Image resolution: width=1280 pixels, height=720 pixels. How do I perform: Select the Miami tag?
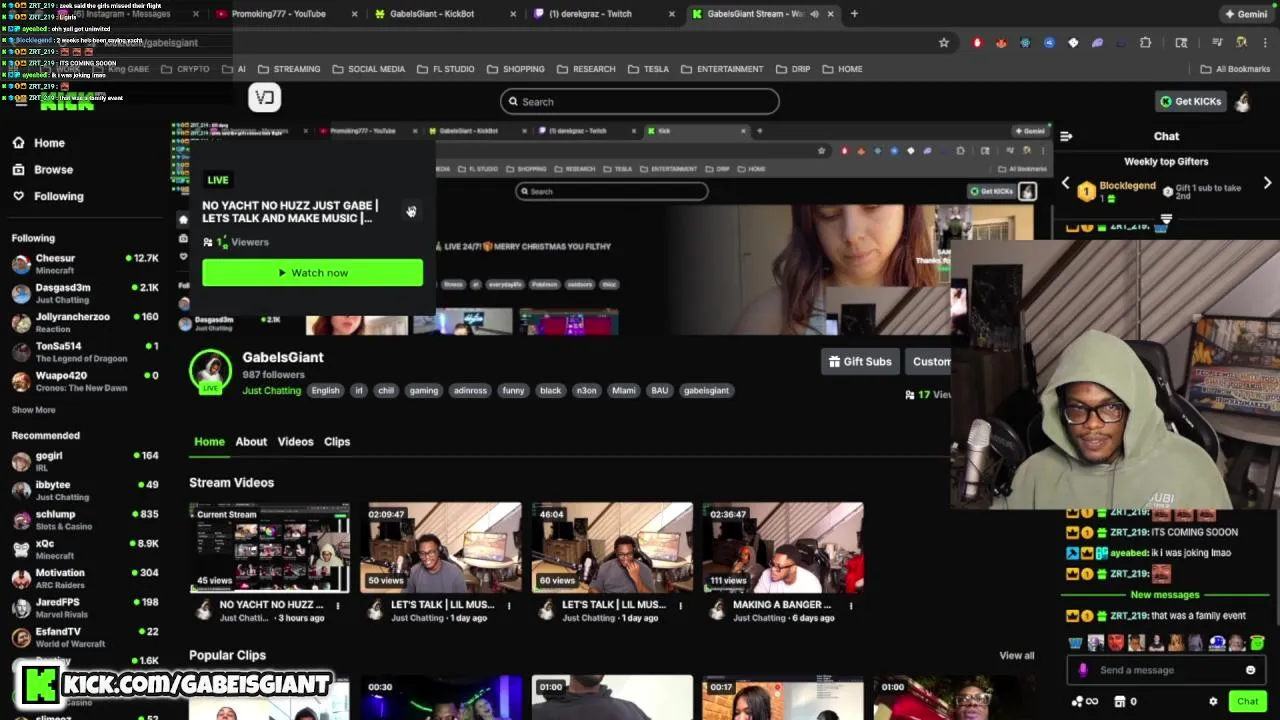(624, 391)
